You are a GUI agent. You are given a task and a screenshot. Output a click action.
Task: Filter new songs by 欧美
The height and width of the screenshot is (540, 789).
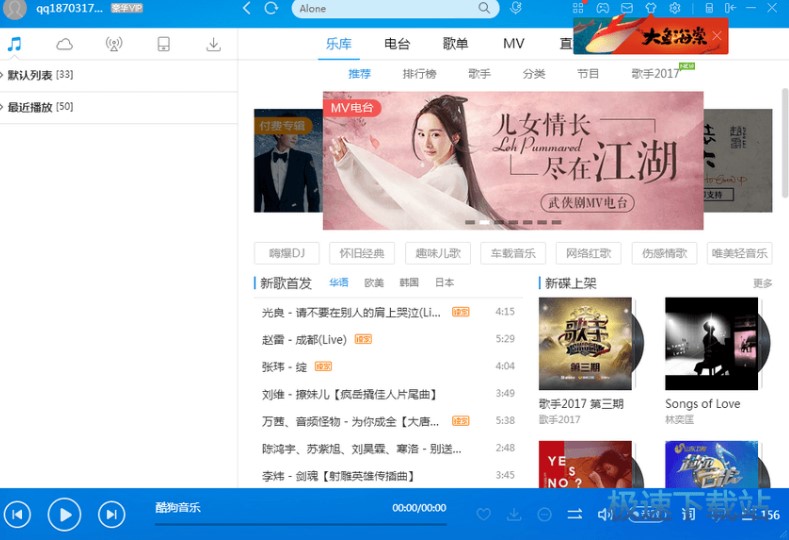pos(374,283)
